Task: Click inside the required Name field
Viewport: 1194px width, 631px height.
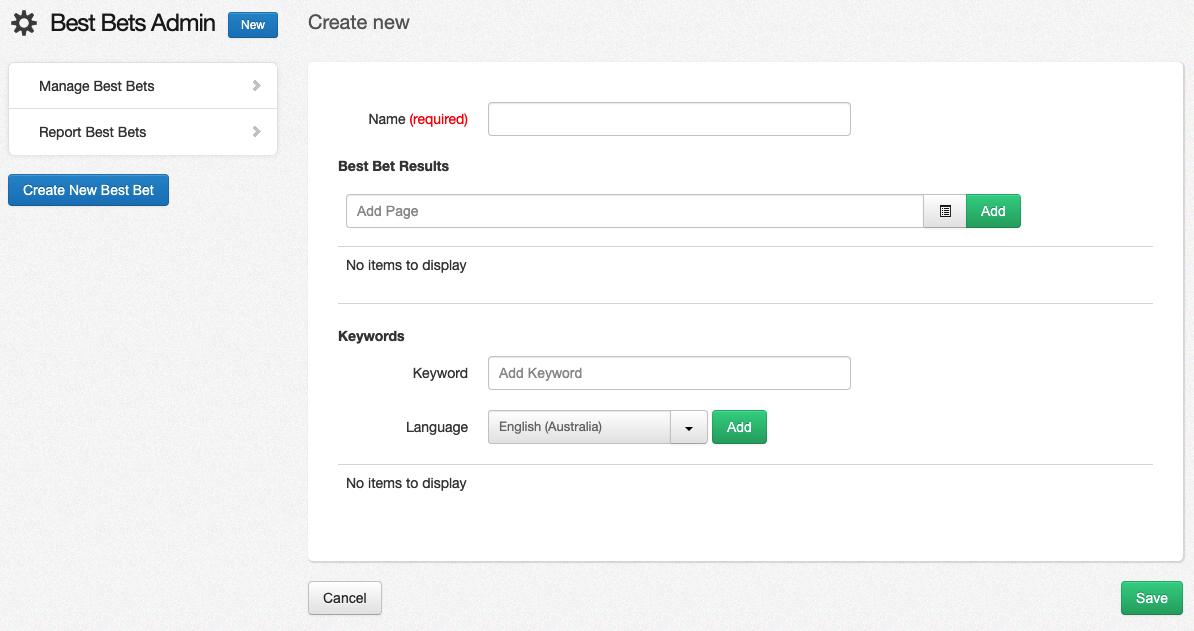Action: 668,119
